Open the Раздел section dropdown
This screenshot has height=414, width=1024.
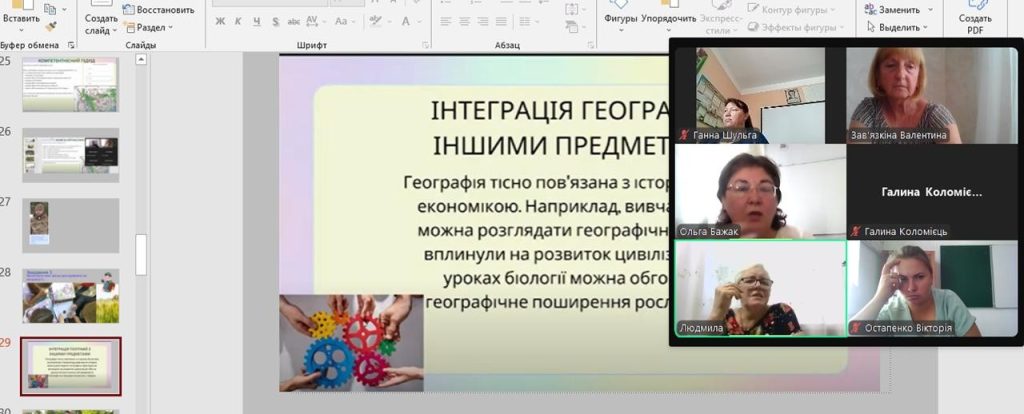point(149,27)
